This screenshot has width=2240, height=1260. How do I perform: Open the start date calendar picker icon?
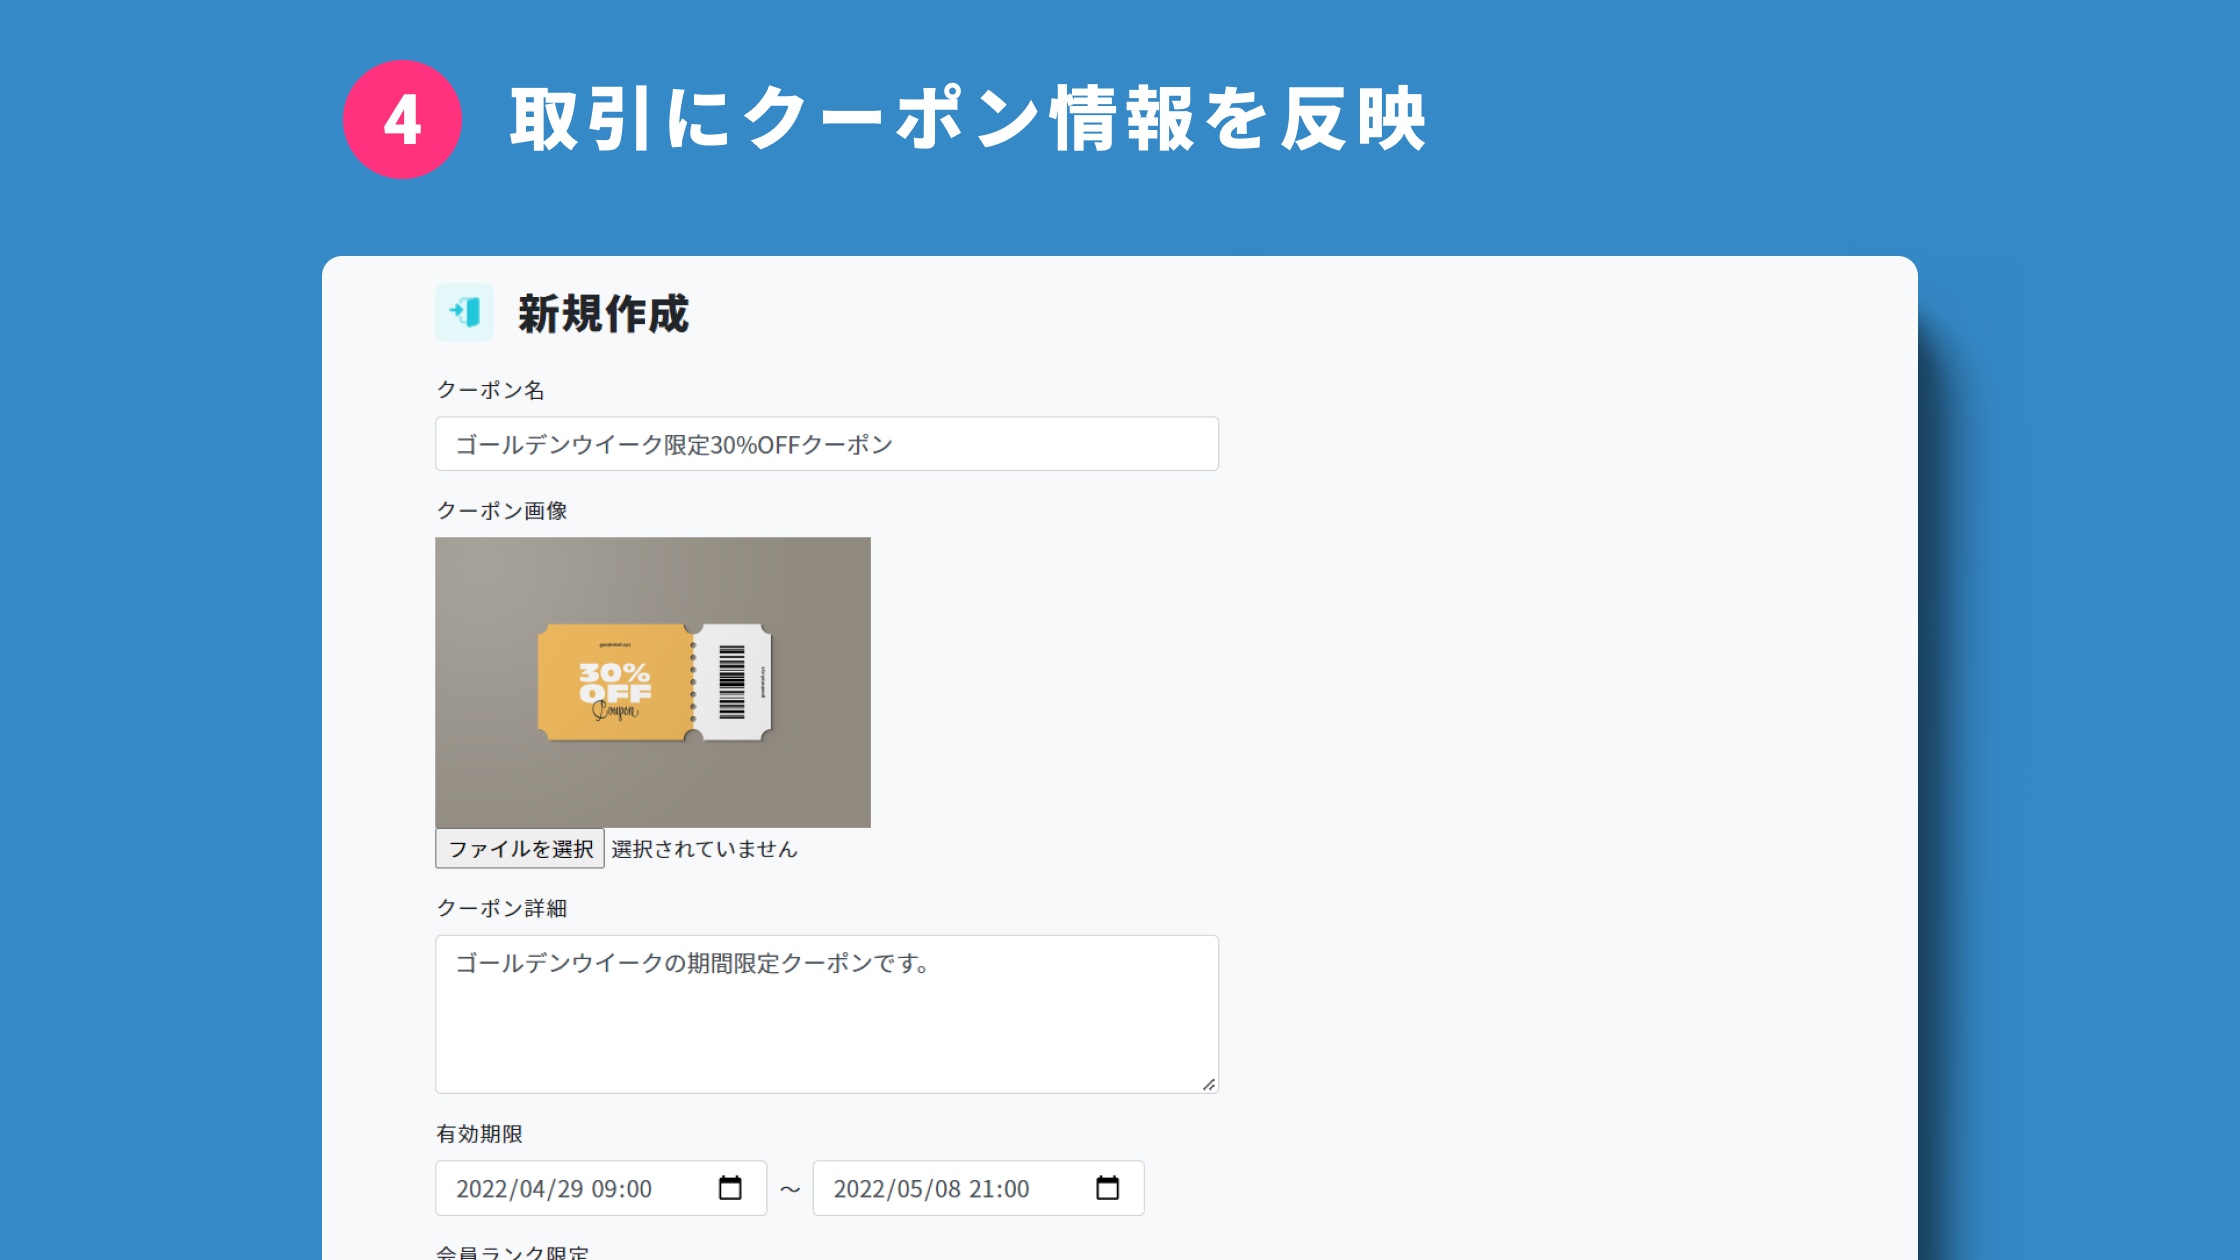pyautogui.click(x=730, y=1188)
